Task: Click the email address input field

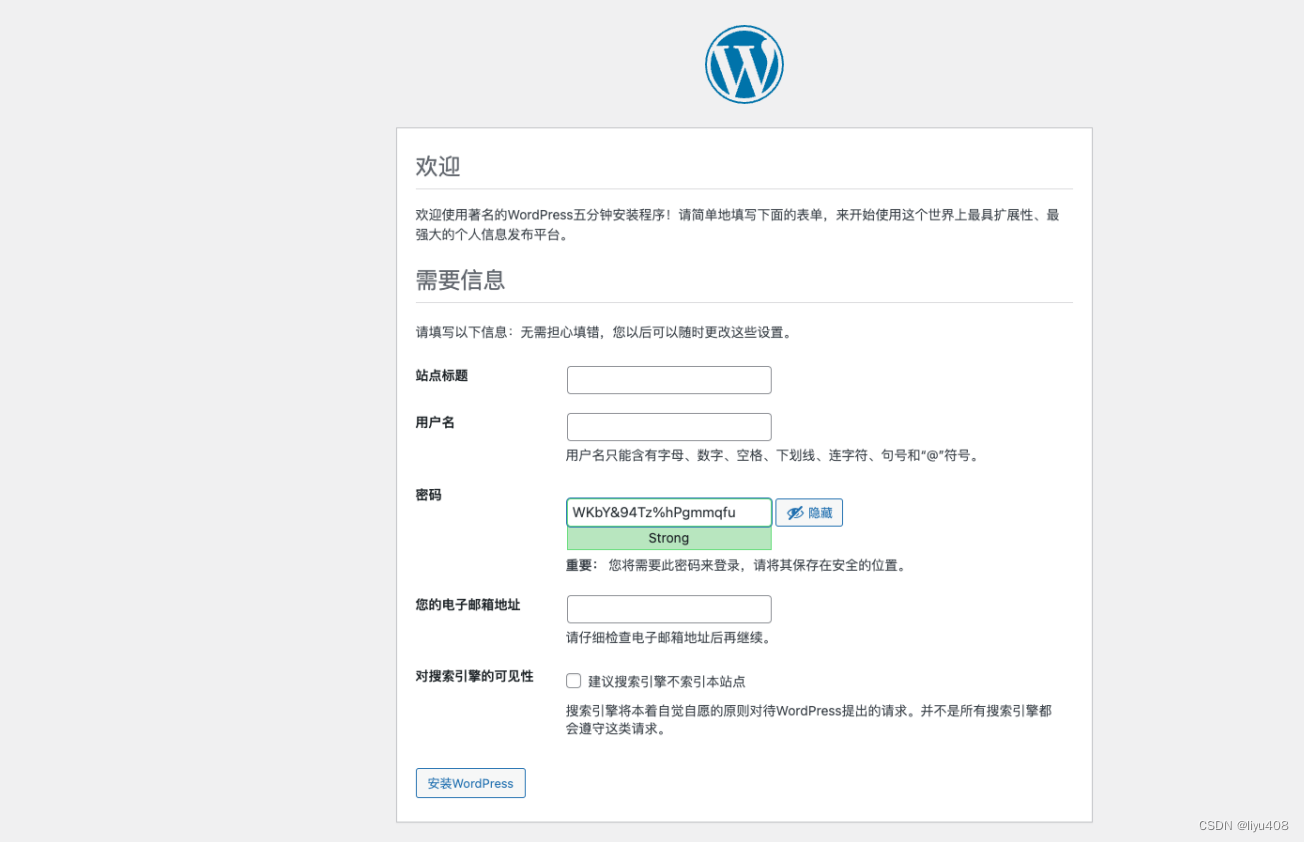Action: (x=668, y=609)
